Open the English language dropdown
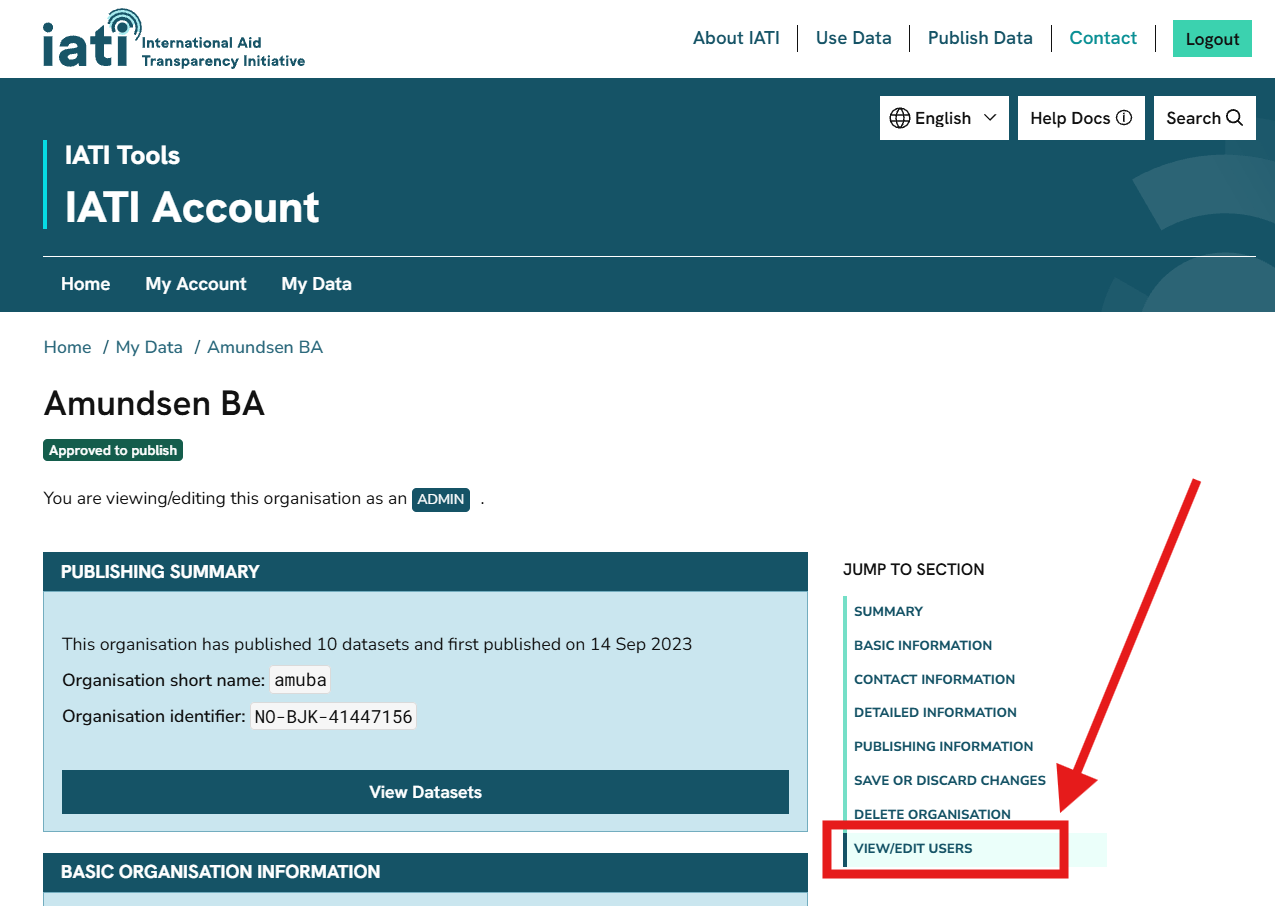Image resolution: width=1275 pixels, height=906 pixels. pos(944,118)
